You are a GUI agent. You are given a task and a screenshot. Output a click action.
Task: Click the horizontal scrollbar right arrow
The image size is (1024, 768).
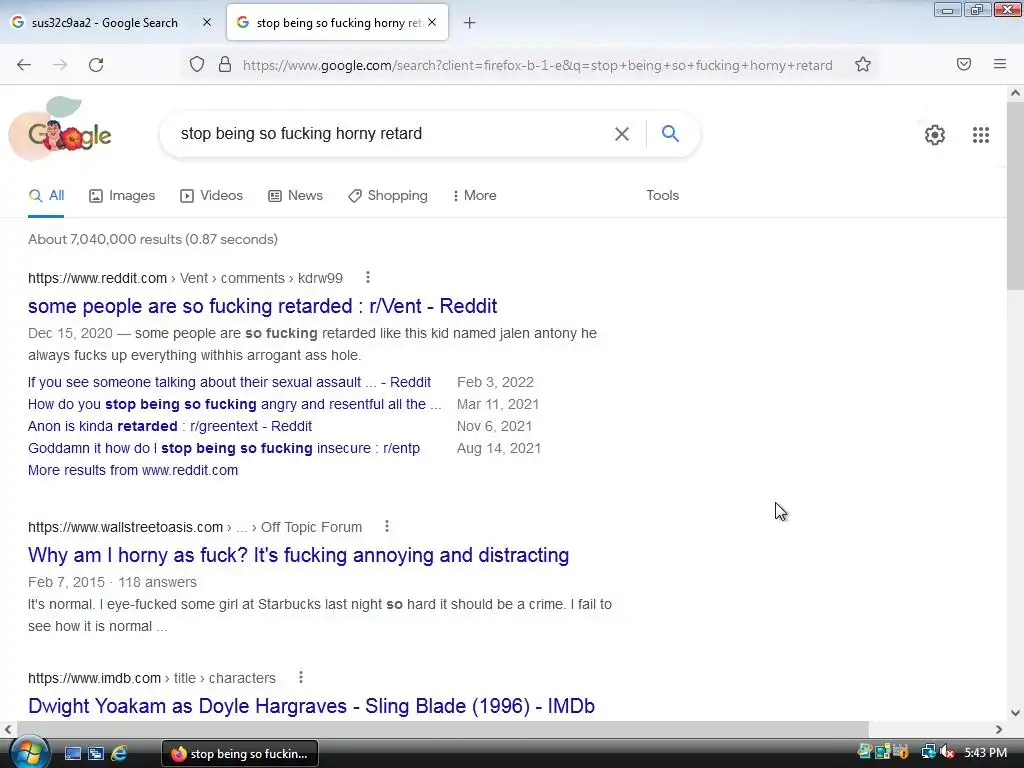coord(999,729)
